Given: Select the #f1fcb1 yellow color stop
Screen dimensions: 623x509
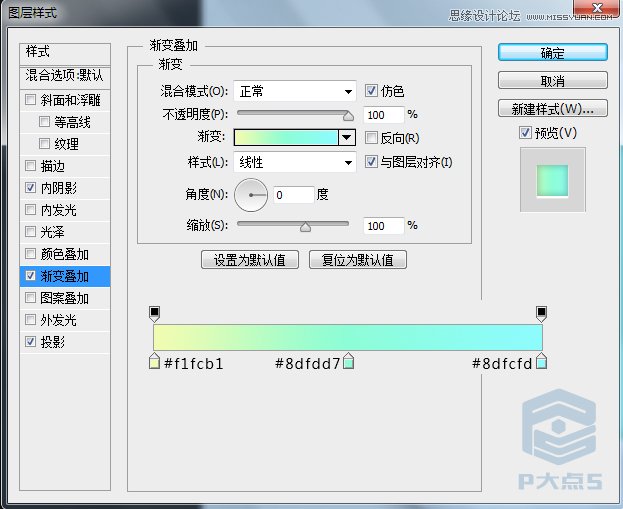Looking at the screenshot, I should click(x=154, y=361).
